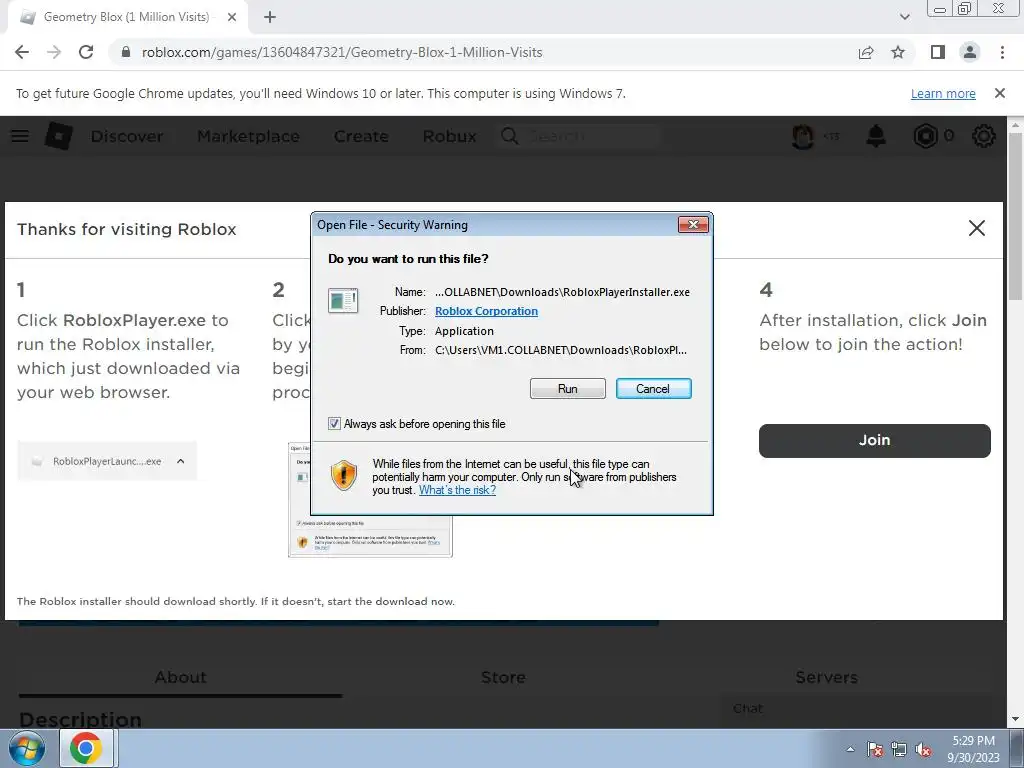The image size is (1024, 768).
Task: Open the Learn more link about Chrome updates
Action: tap(943, 93)
